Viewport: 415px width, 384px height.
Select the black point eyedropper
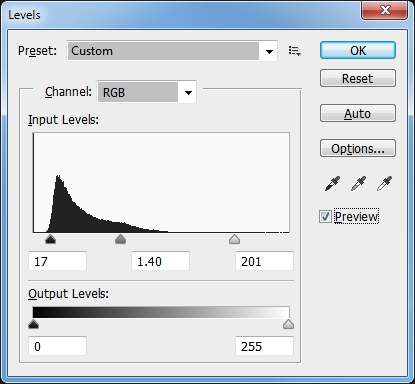332,184
